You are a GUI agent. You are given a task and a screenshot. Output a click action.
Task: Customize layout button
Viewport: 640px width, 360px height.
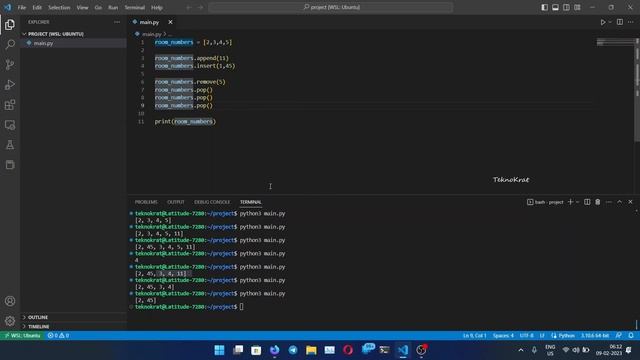click(577, 7)
